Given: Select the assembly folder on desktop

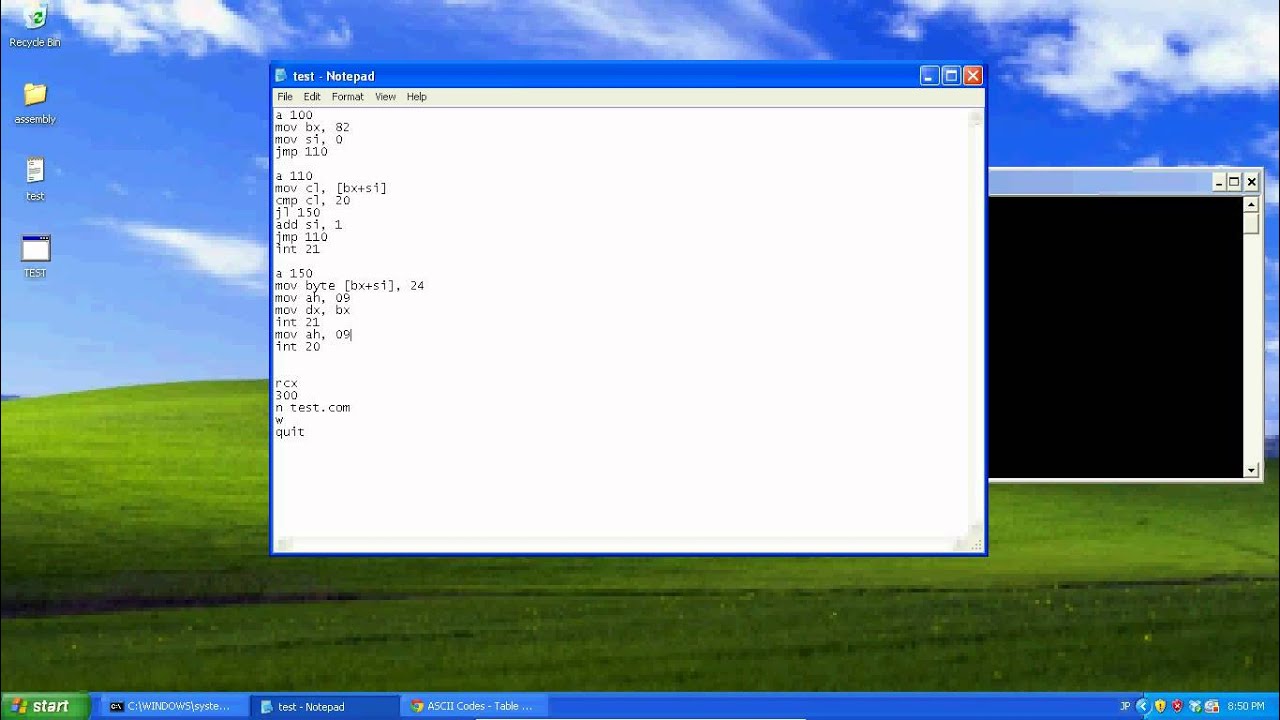Looking at the screenshot, I should [35, 104].
